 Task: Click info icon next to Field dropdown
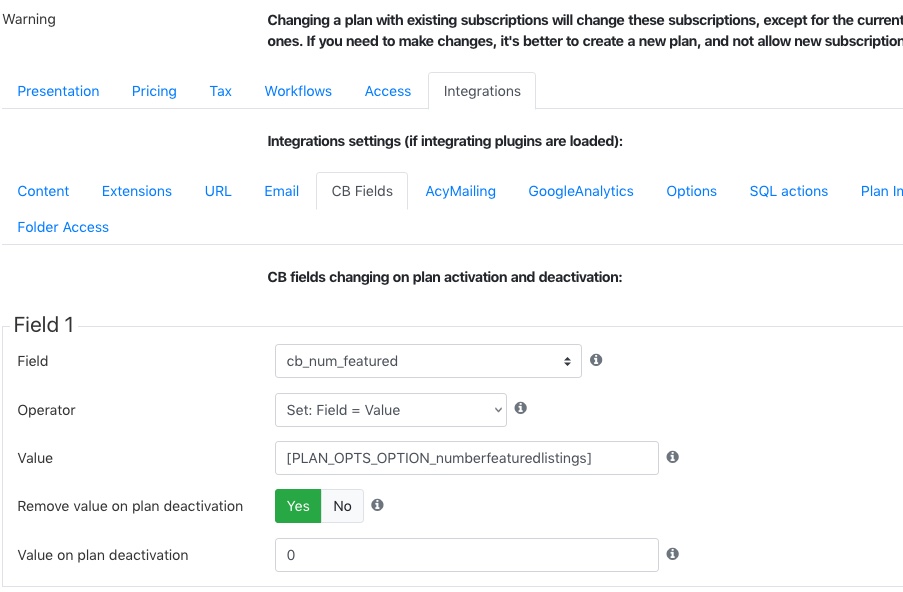point(596,360)
